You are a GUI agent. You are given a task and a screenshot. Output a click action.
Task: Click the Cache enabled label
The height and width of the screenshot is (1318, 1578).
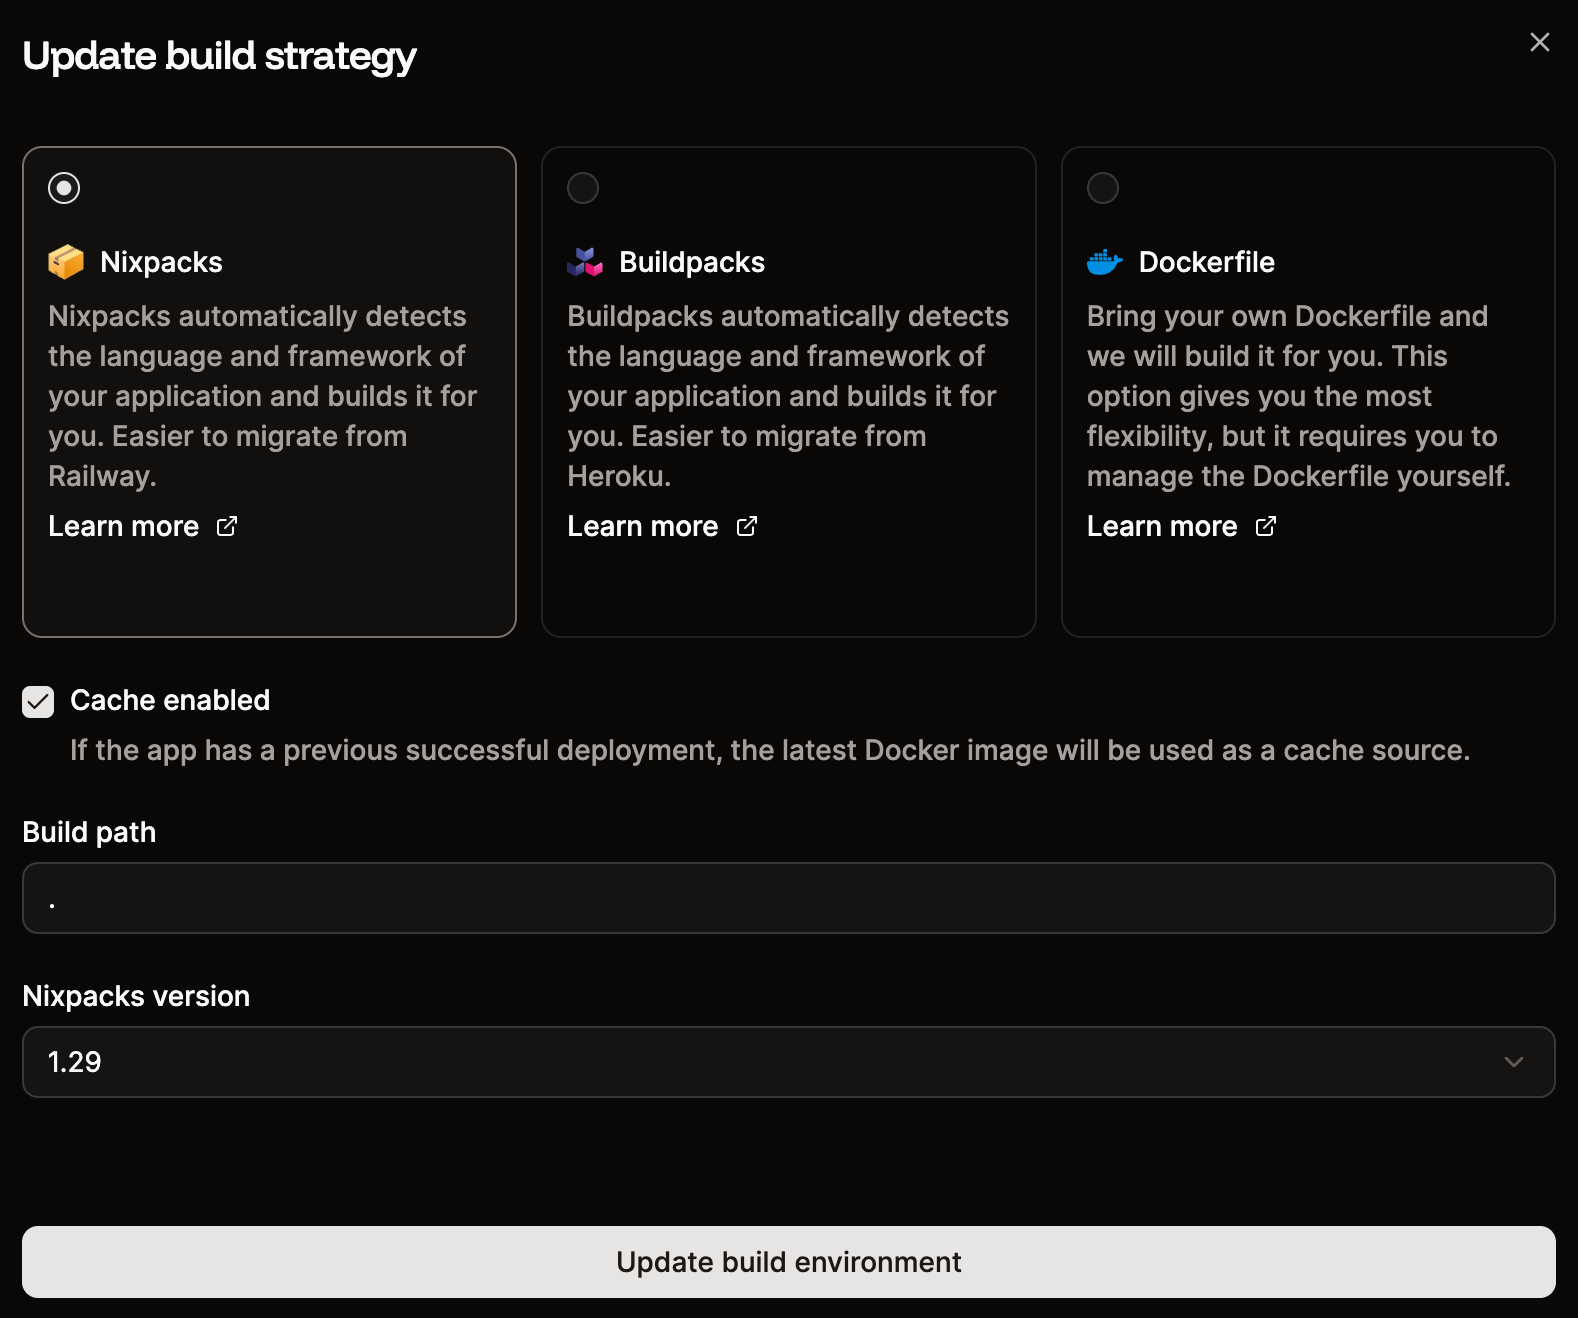170,700
